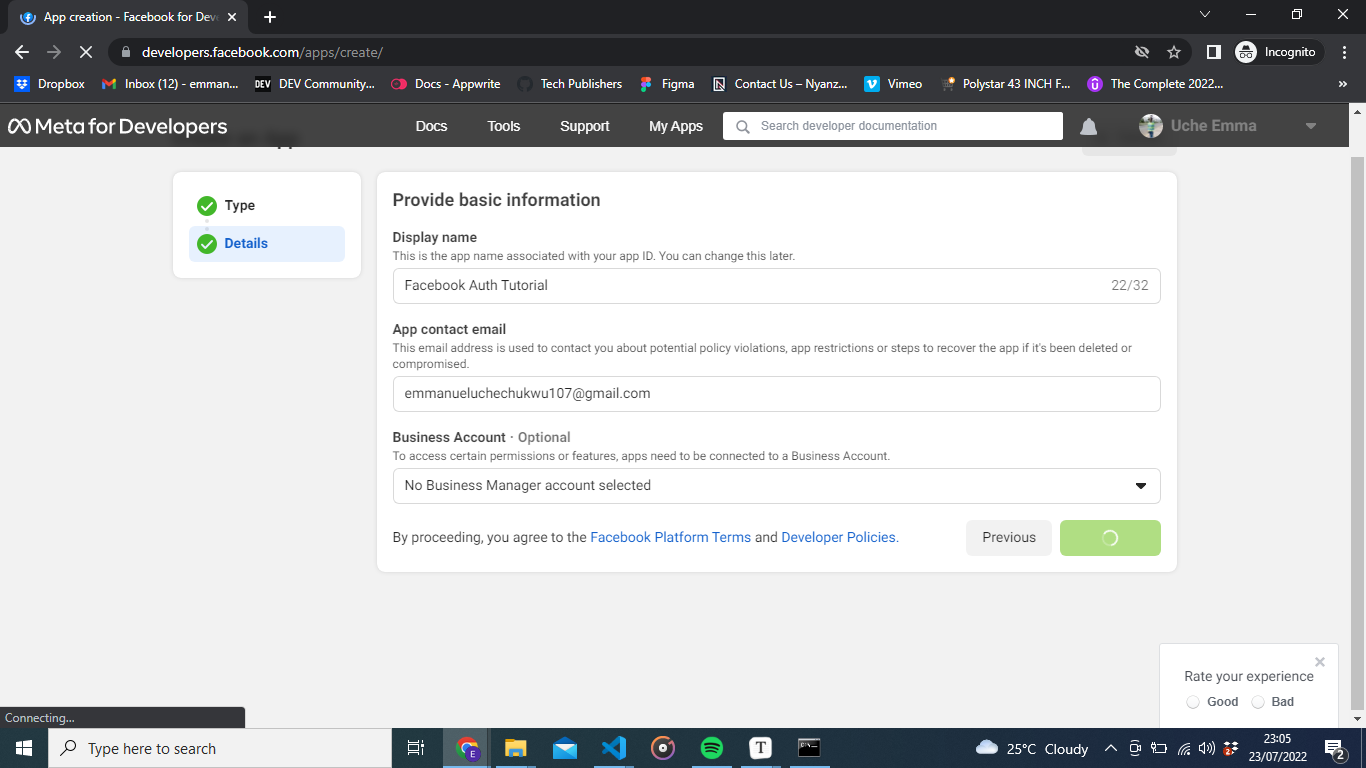
Task: Click the Windows taskbar search box
Action: click(x=220, y=748)
